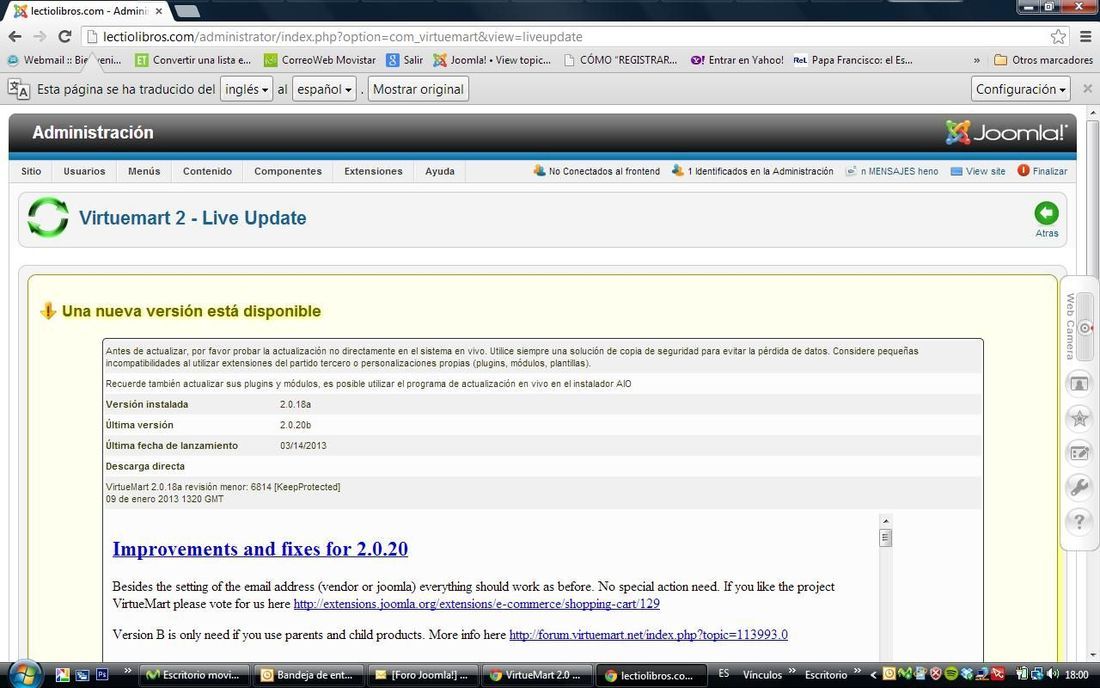
Task: Click 1 Identificados en la Administración status
Action: (x=760, y=171)
